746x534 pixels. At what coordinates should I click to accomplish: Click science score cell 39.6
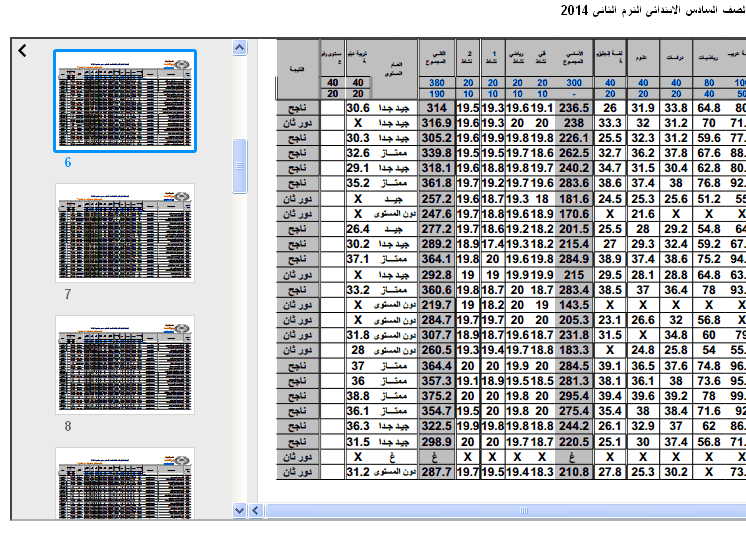pyautogui.click(x=643, y=396)
